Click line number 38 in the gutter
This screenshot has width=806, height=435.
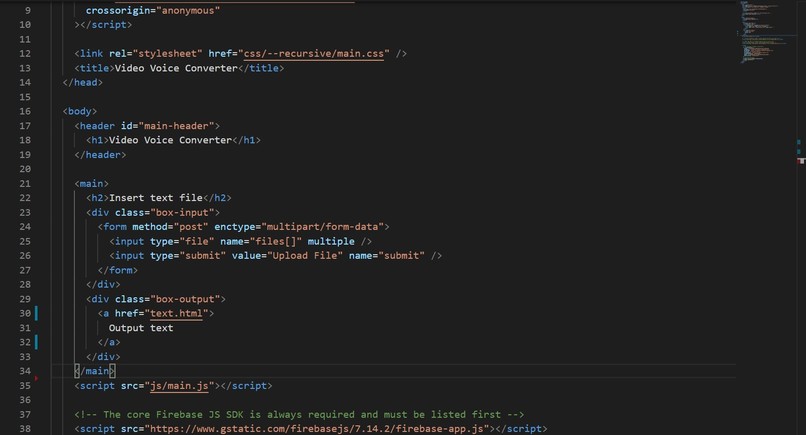click(x=25, y=428)
